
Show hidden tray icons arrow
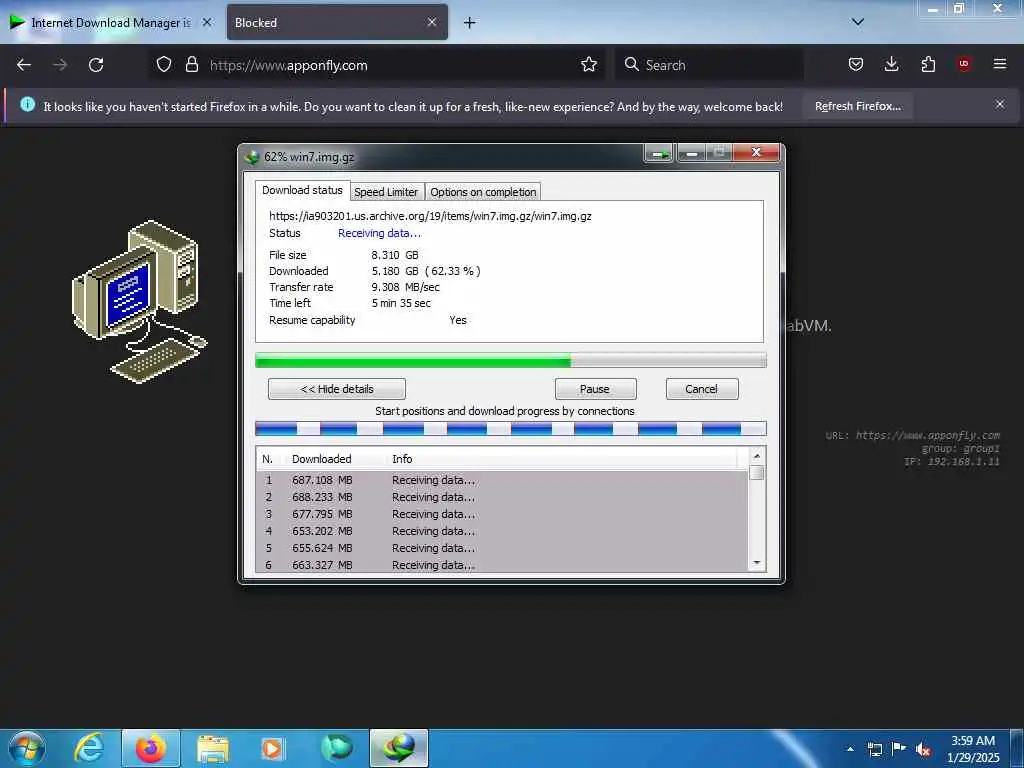[x=850, y=750]
